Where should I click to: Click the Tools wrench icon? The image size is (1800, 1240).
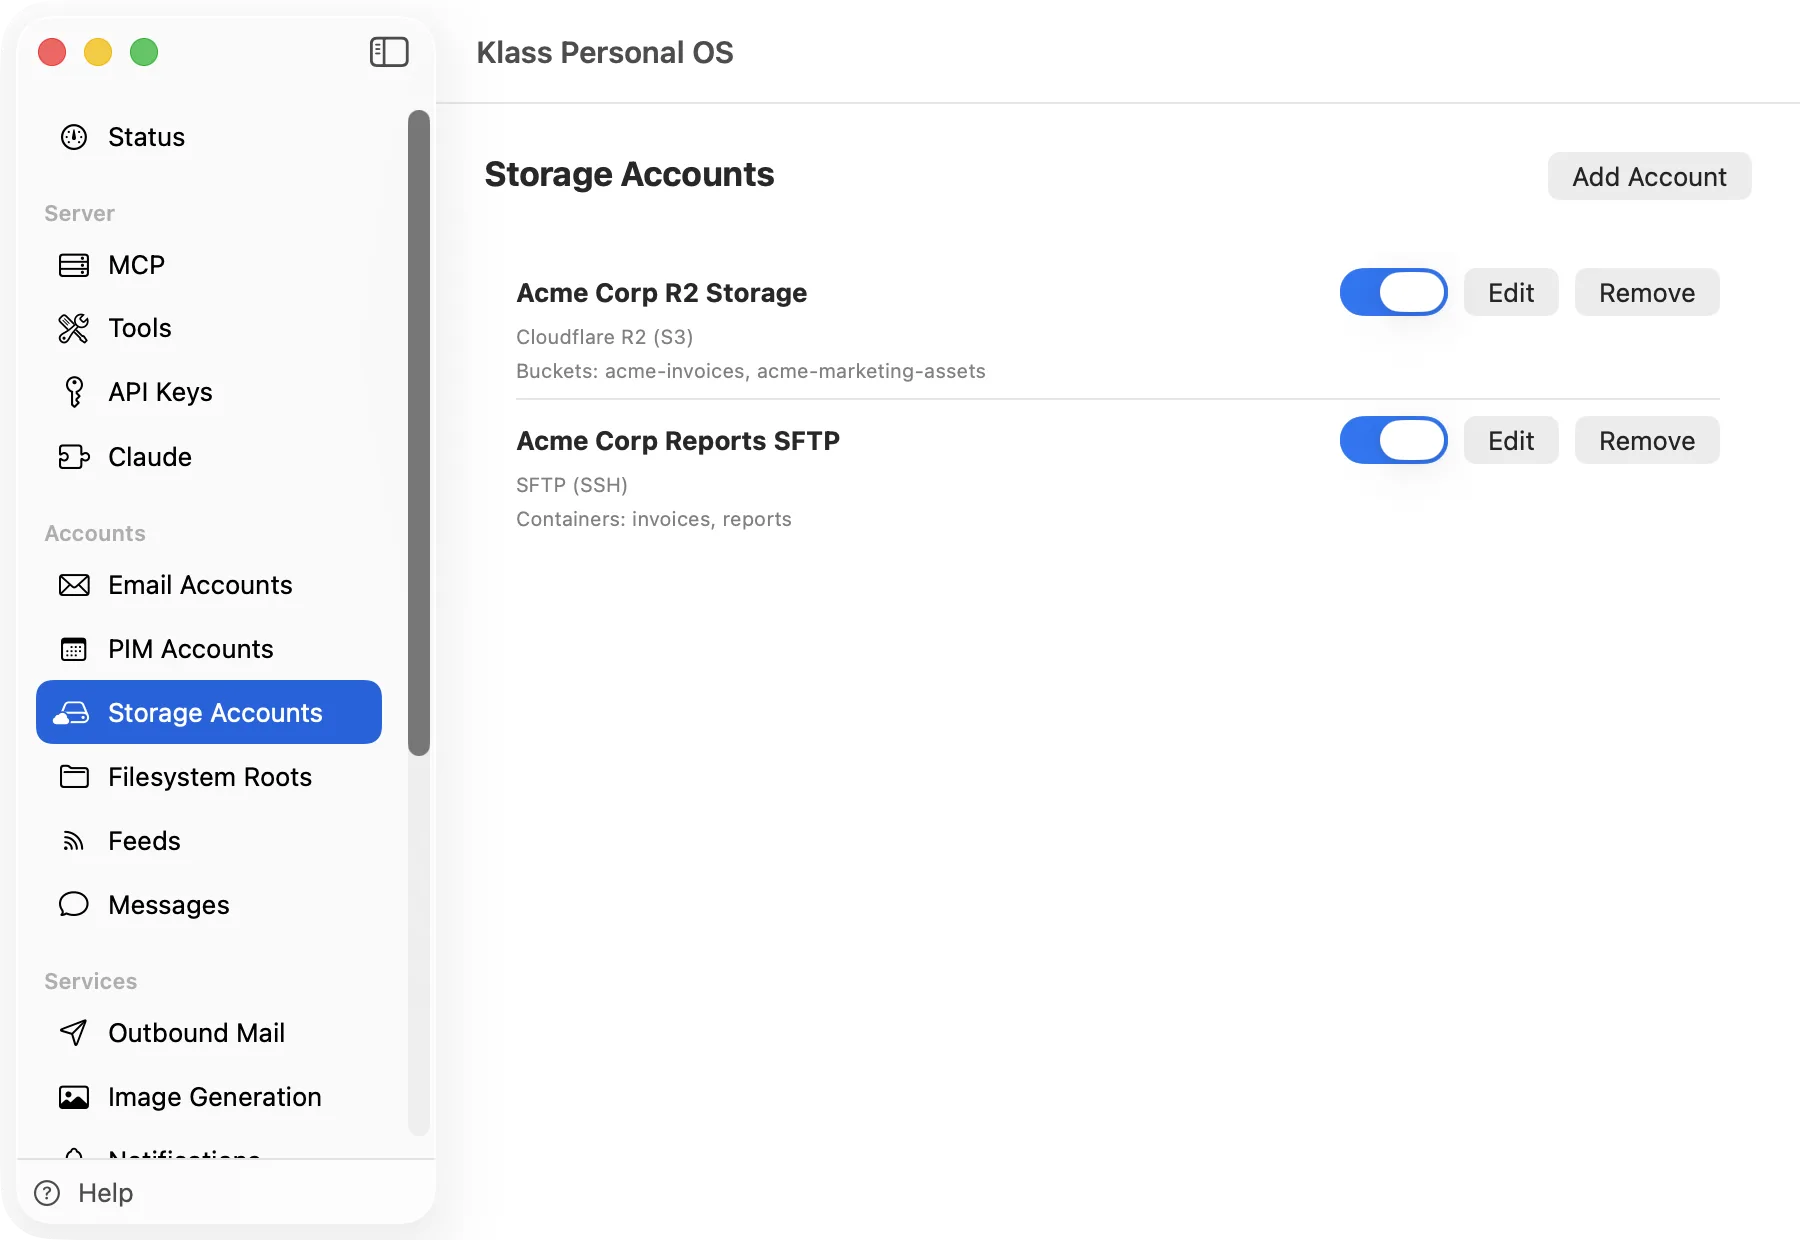(74, 328)
